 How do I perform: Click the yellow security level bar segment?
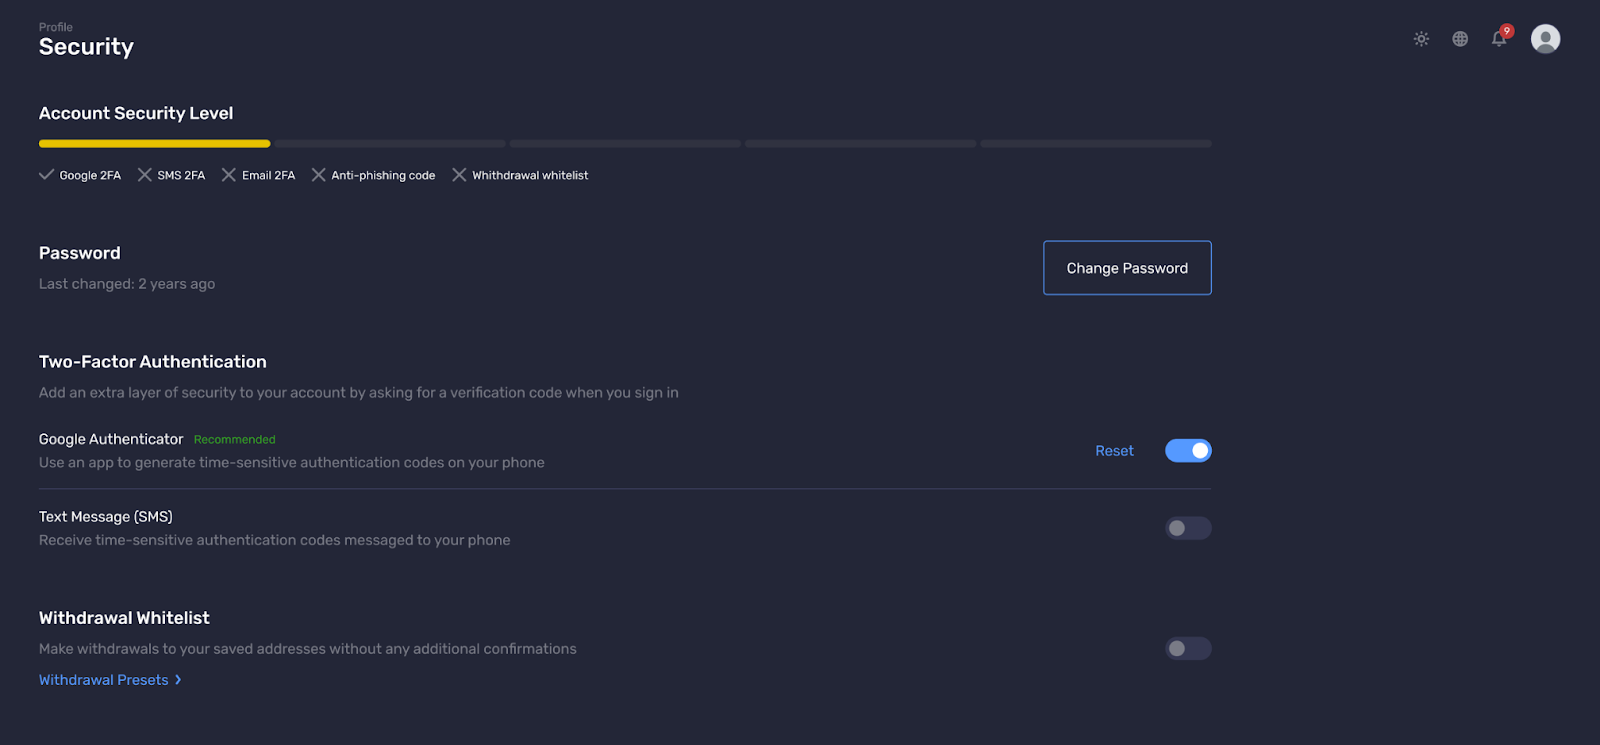[154, 144]
